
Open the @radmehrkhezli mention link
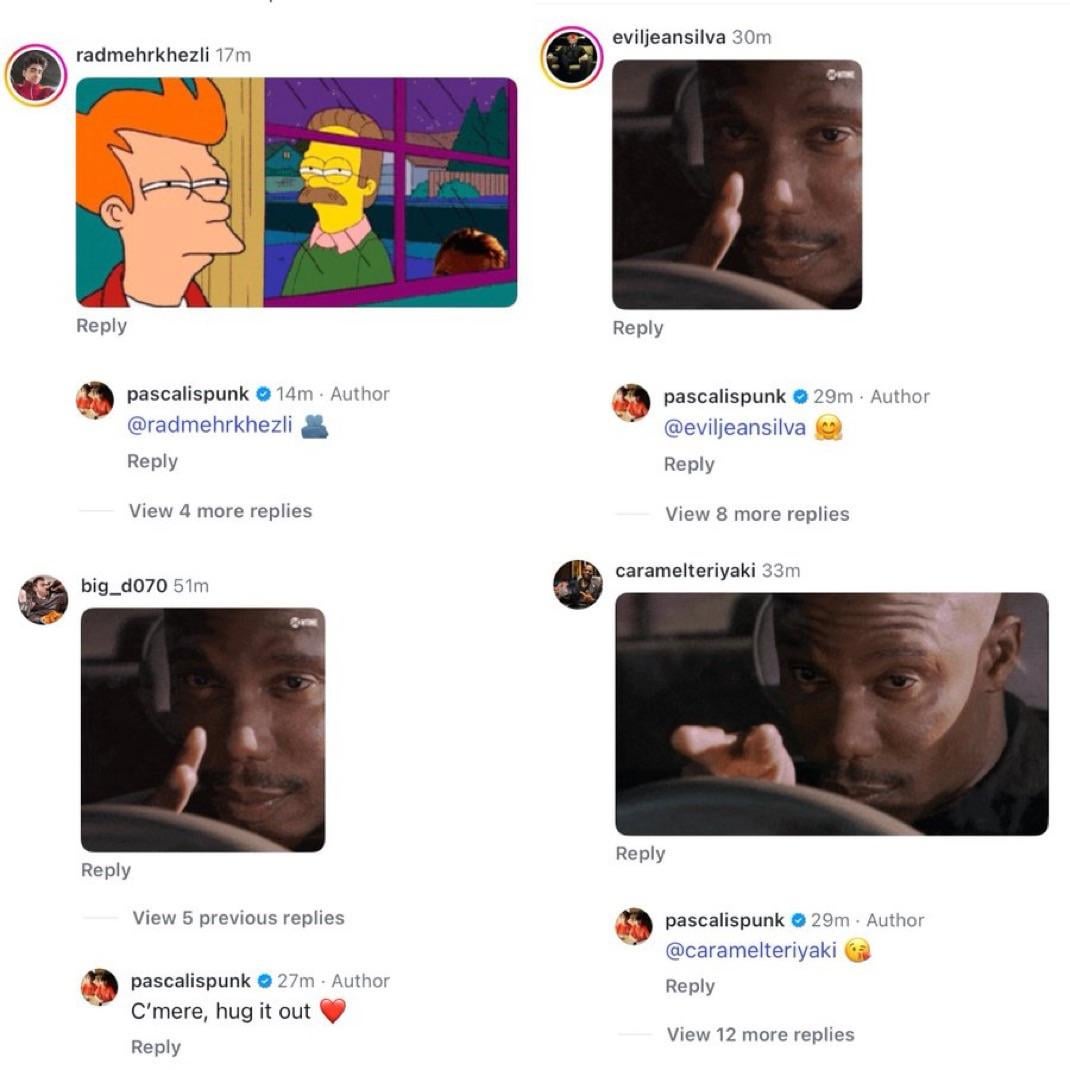209,425
